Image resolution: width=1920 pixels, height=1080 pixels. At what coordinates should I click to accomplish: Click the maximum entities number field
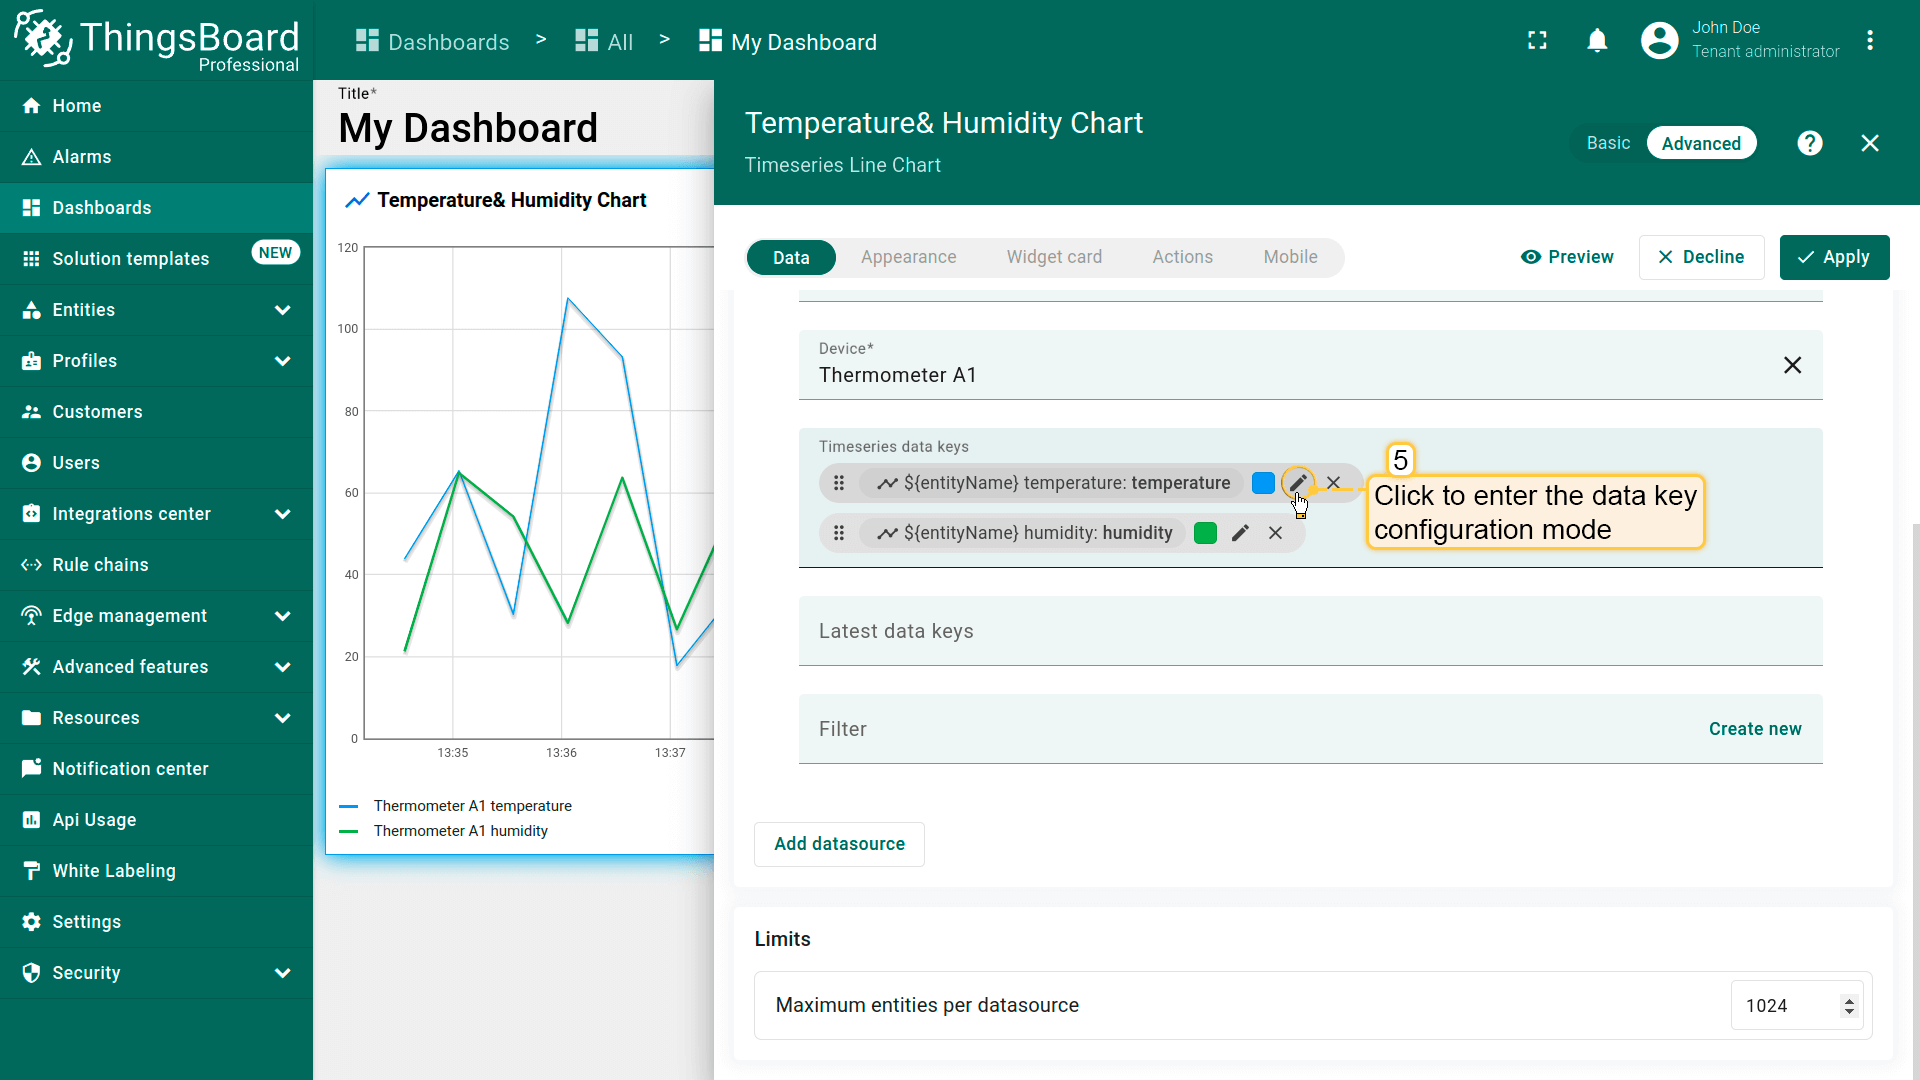coord(1785,1006)
